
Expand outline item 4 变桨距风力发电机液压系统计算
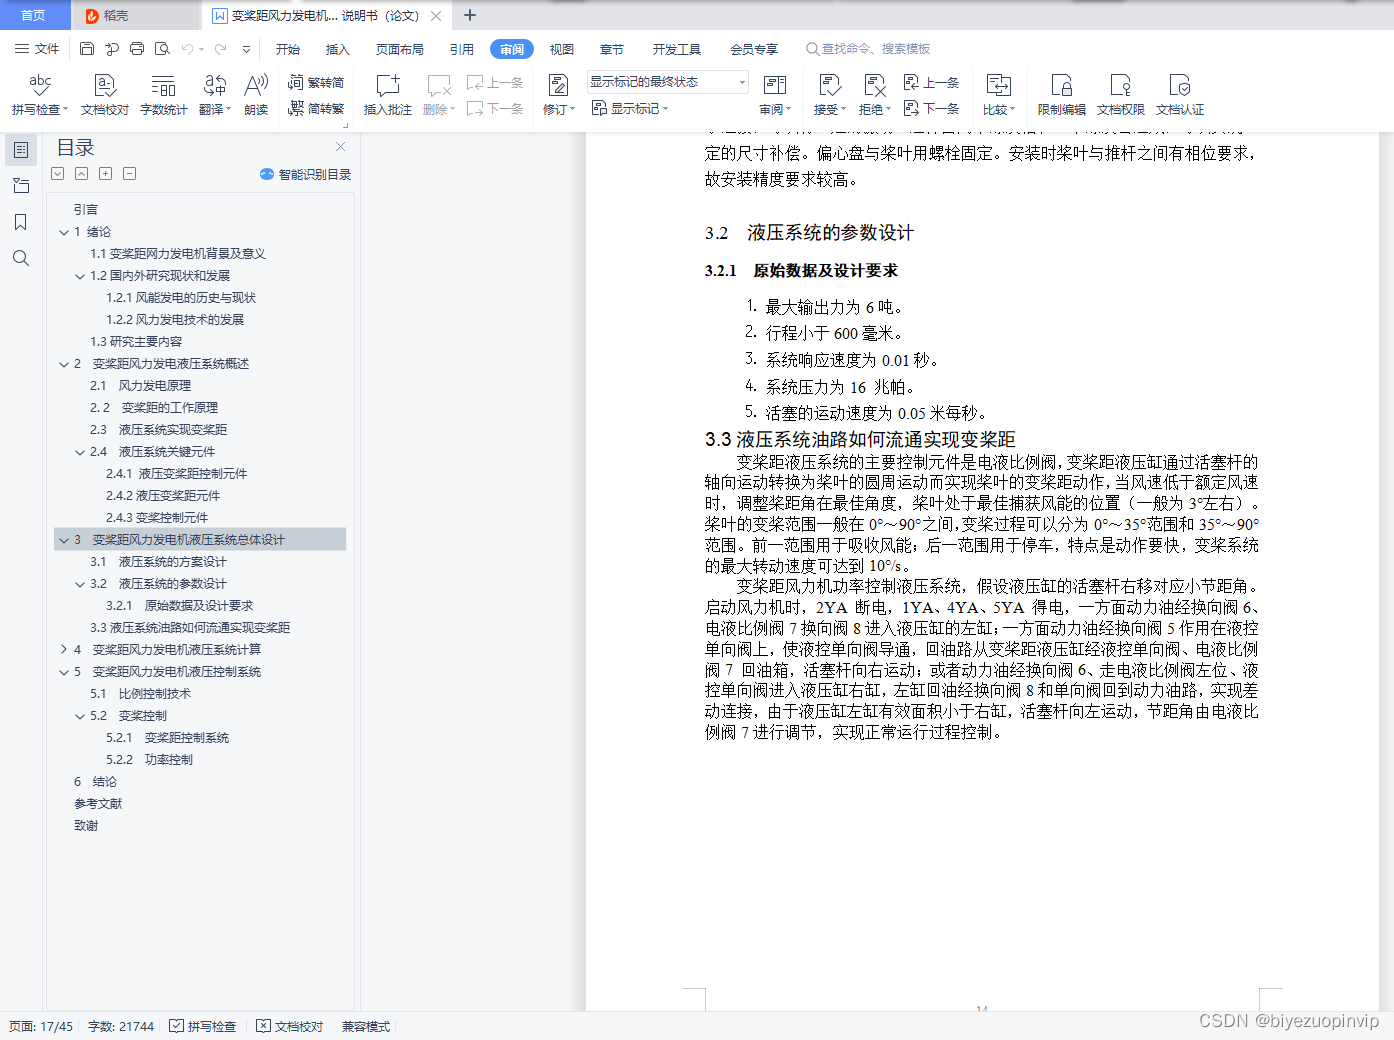[x=64, y=649]
